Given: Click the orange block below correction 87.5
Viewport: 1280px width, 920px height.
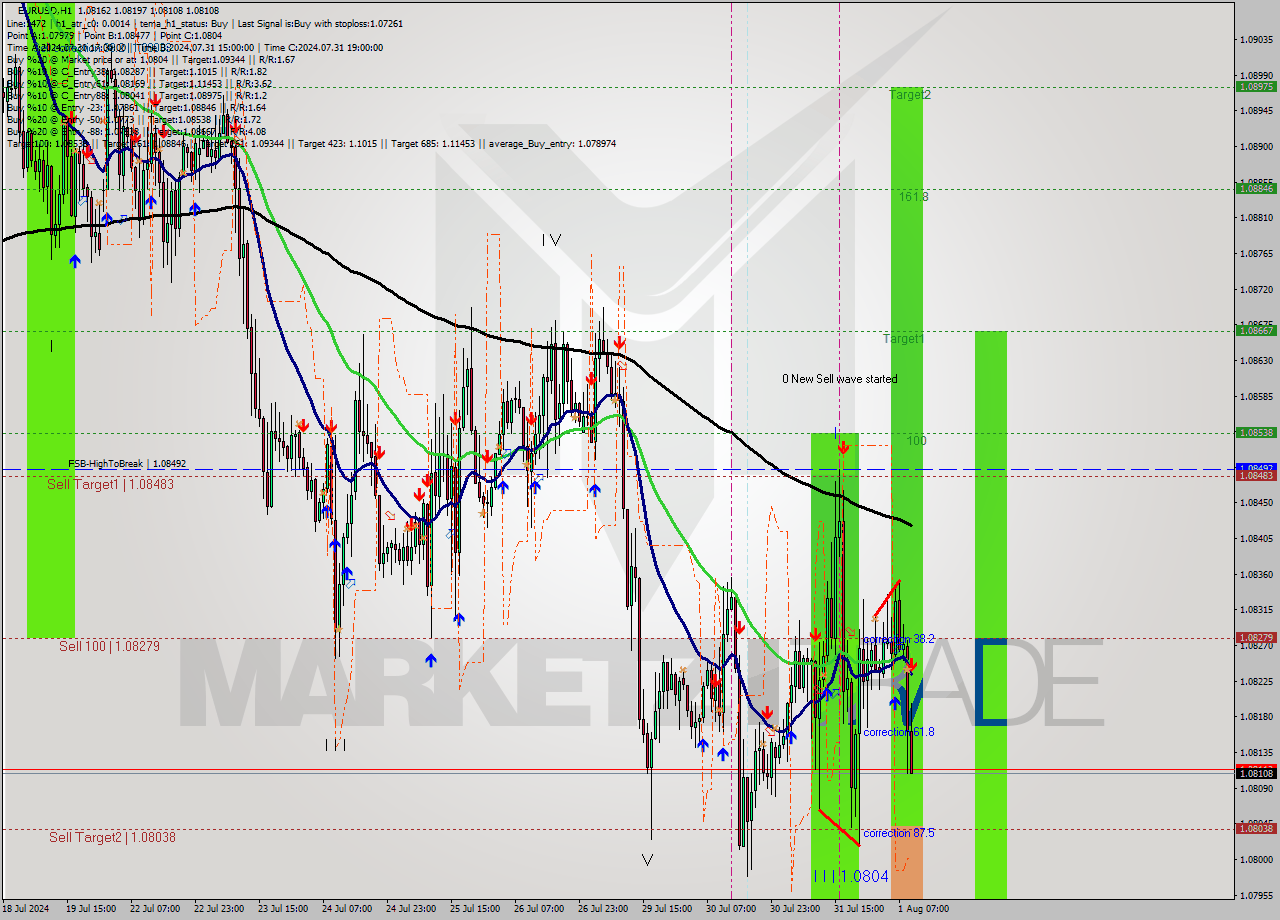Looking at the screenshot, I should [x=907, y=863].
